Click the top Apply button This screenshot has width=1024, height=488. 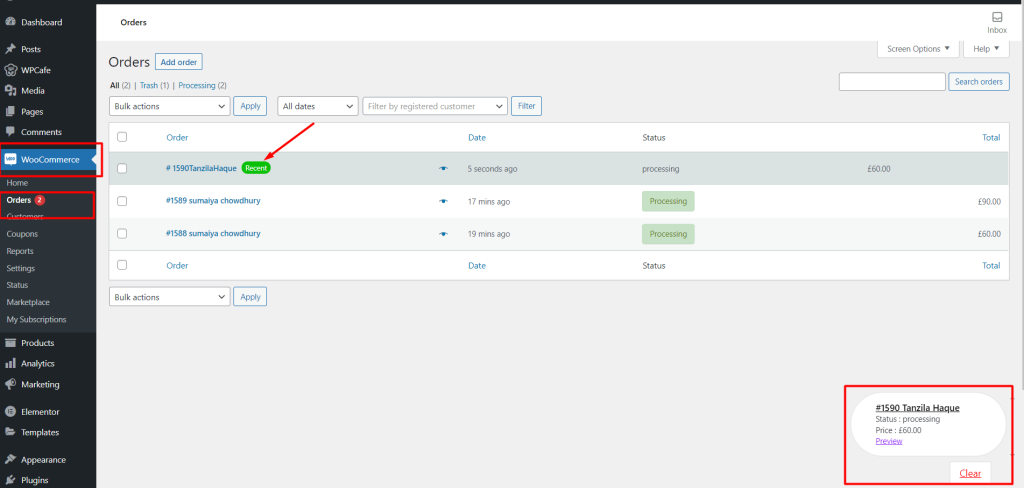point(250,106)
